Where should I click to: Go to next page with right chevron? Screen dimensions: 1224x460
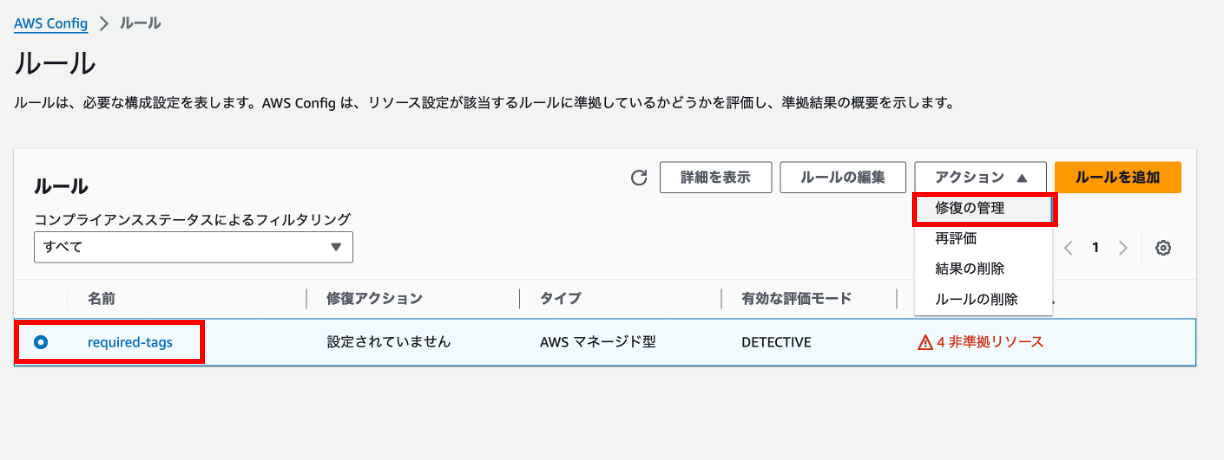point(1123,248)
